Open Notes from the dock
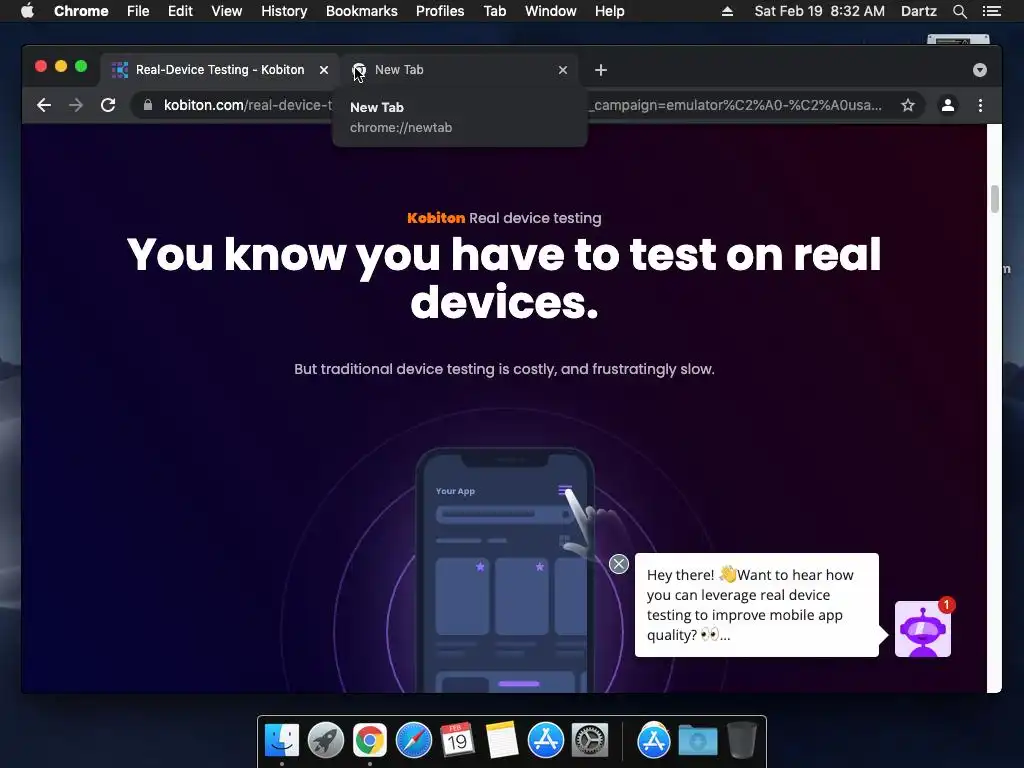The height and width of the screenshot is (768, 1024). 502,741
